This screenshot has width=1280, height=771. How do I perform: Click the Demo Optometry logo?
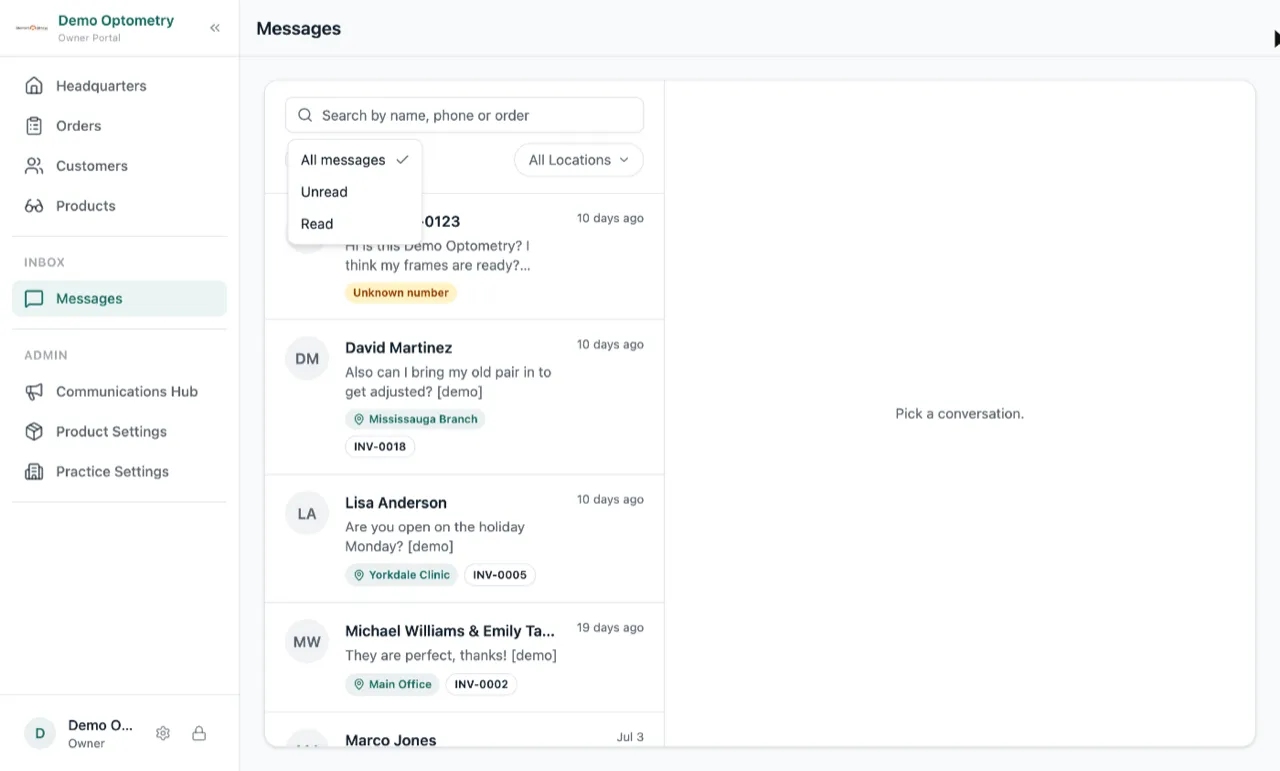(x=32, y=28)
